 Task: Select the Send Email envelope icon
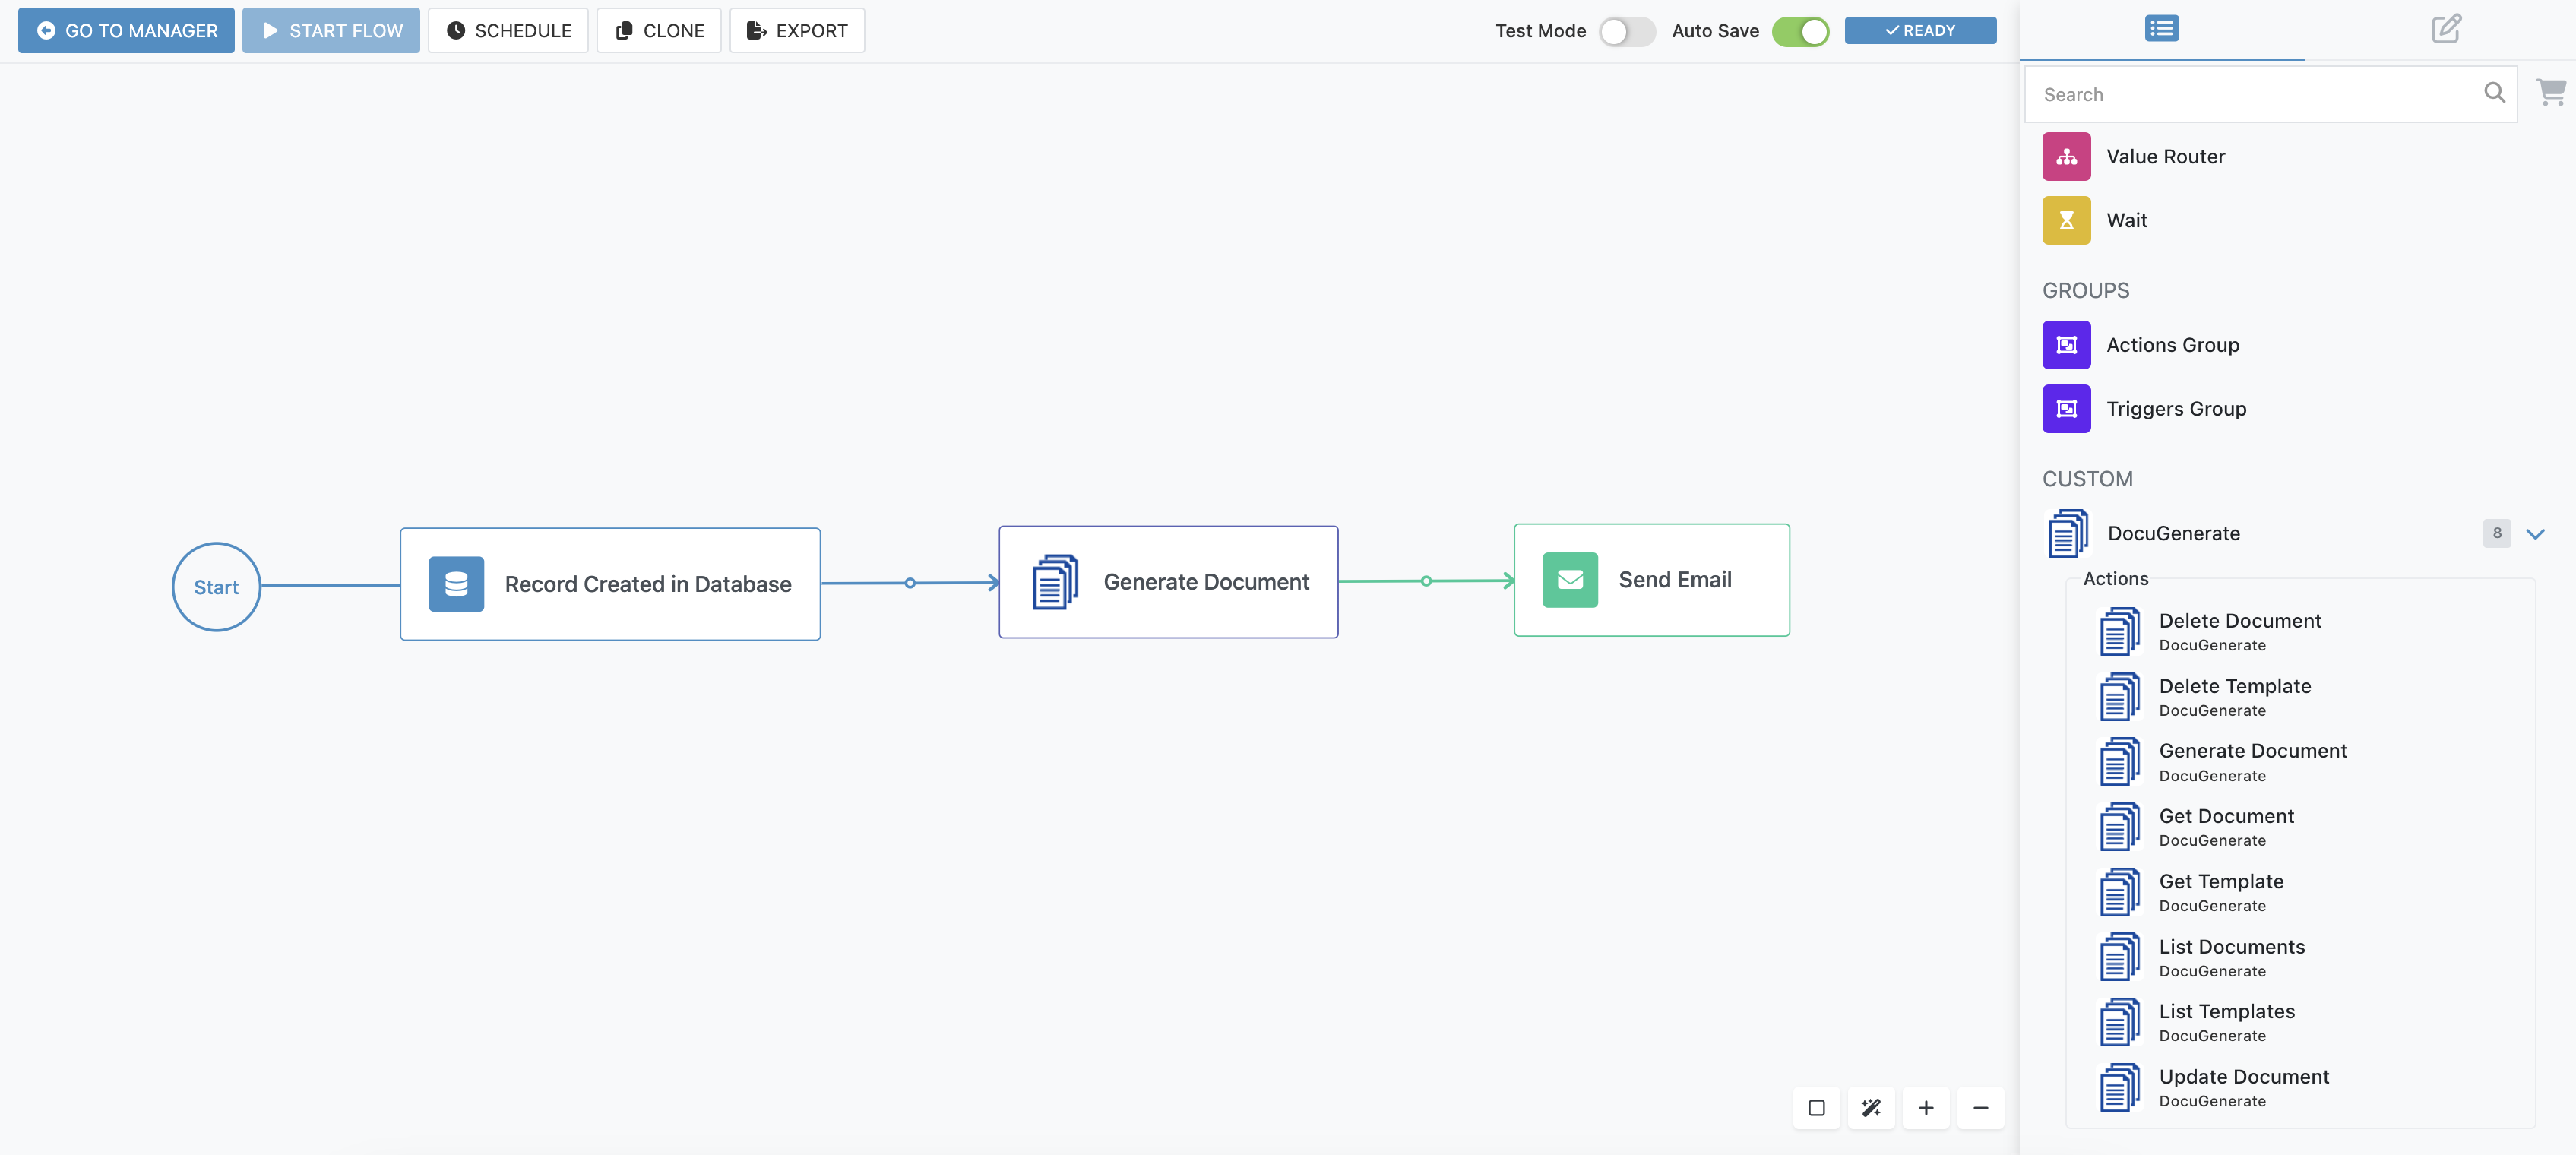1570,580
